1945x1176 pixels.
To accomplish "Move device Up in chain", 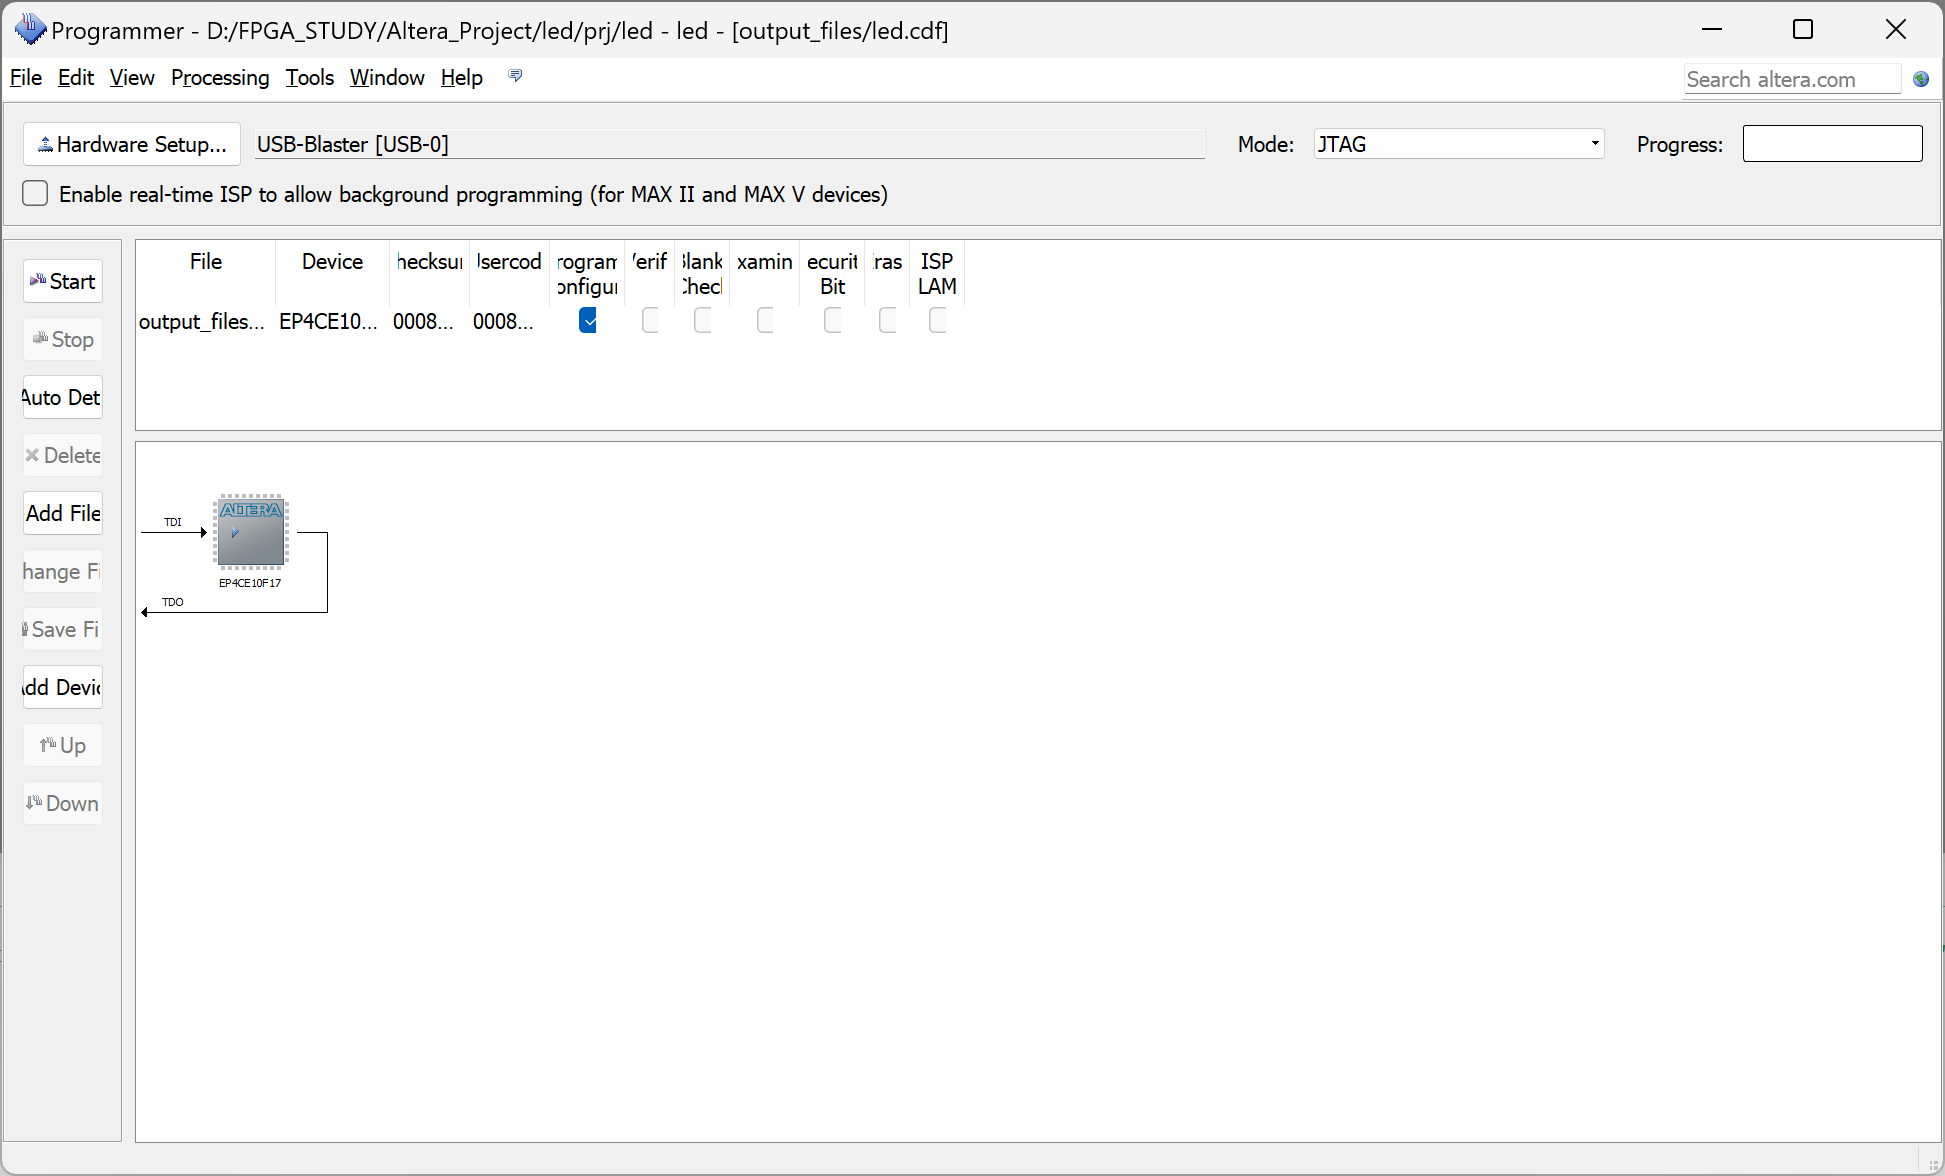I will [63, 746].
